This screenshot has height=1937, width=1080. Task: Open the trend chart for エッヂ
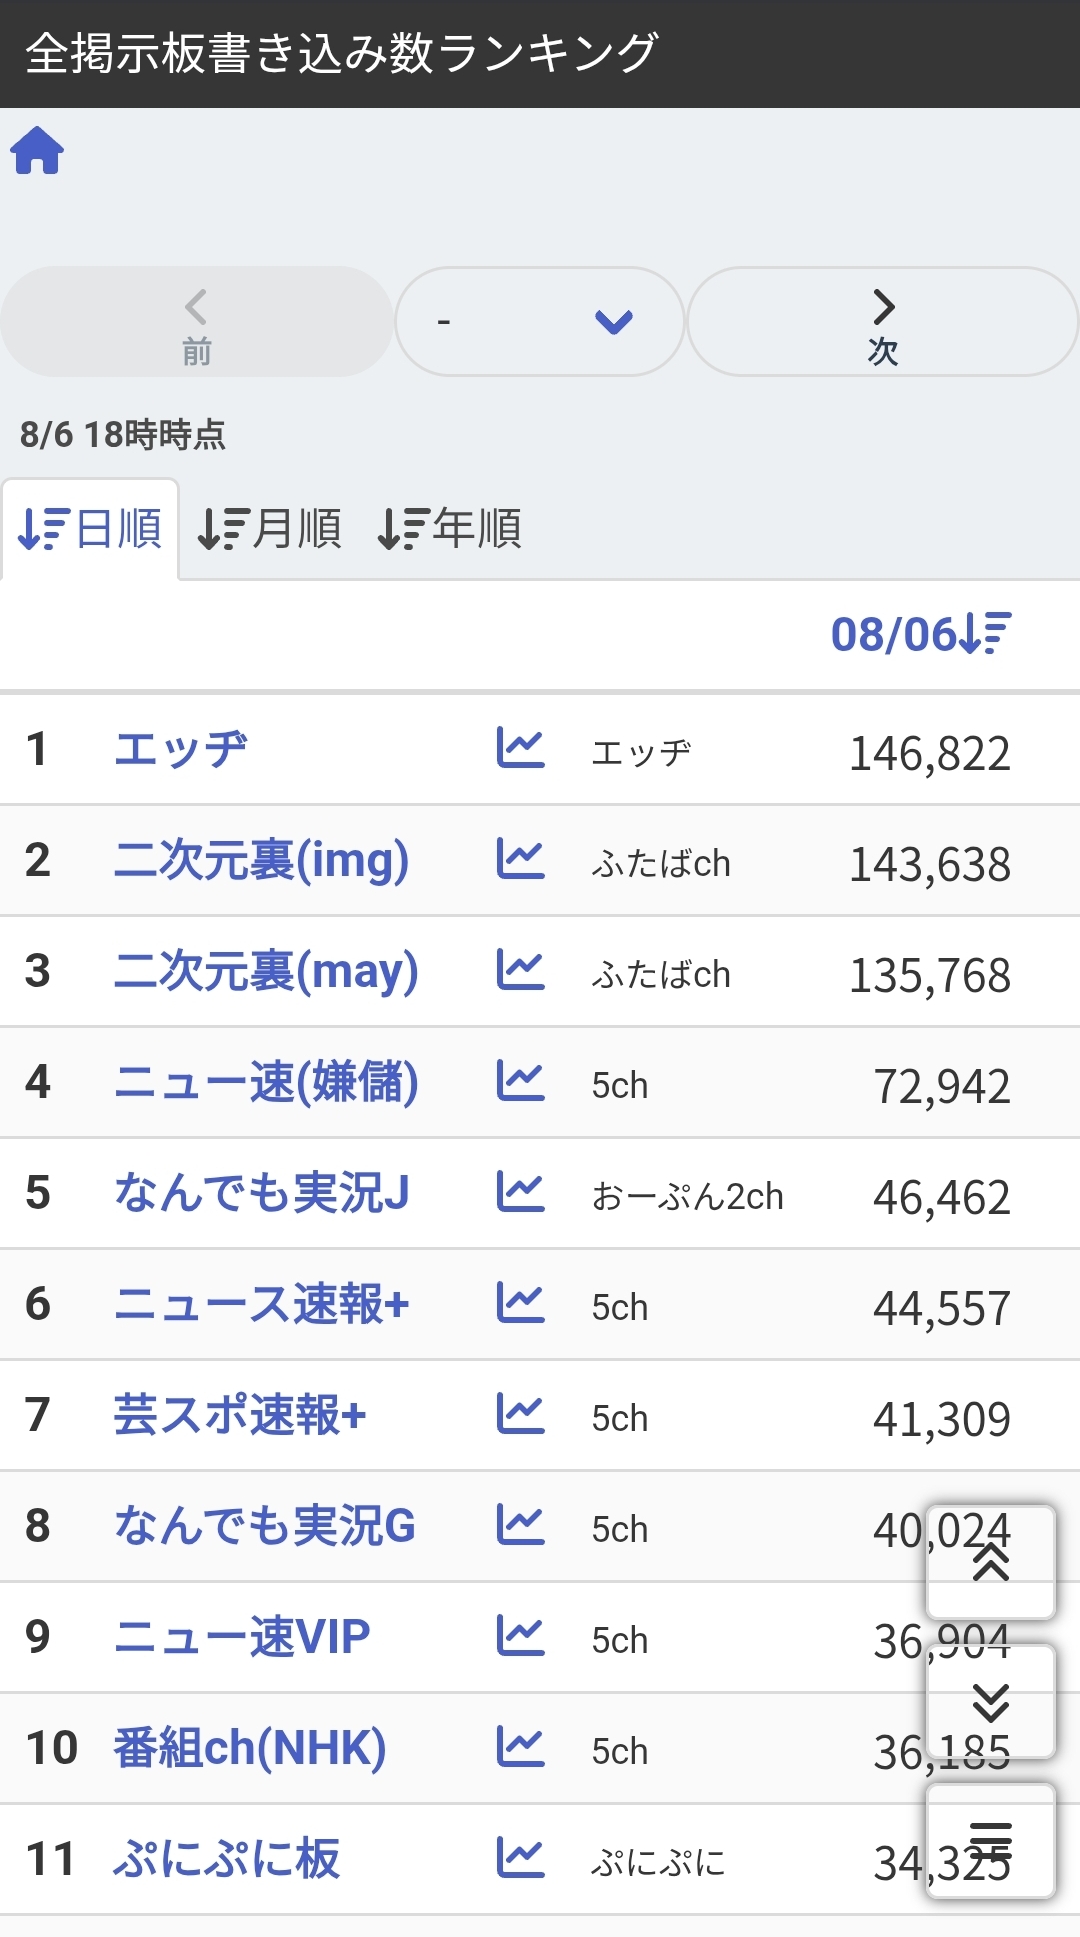[x=520, y=748]
